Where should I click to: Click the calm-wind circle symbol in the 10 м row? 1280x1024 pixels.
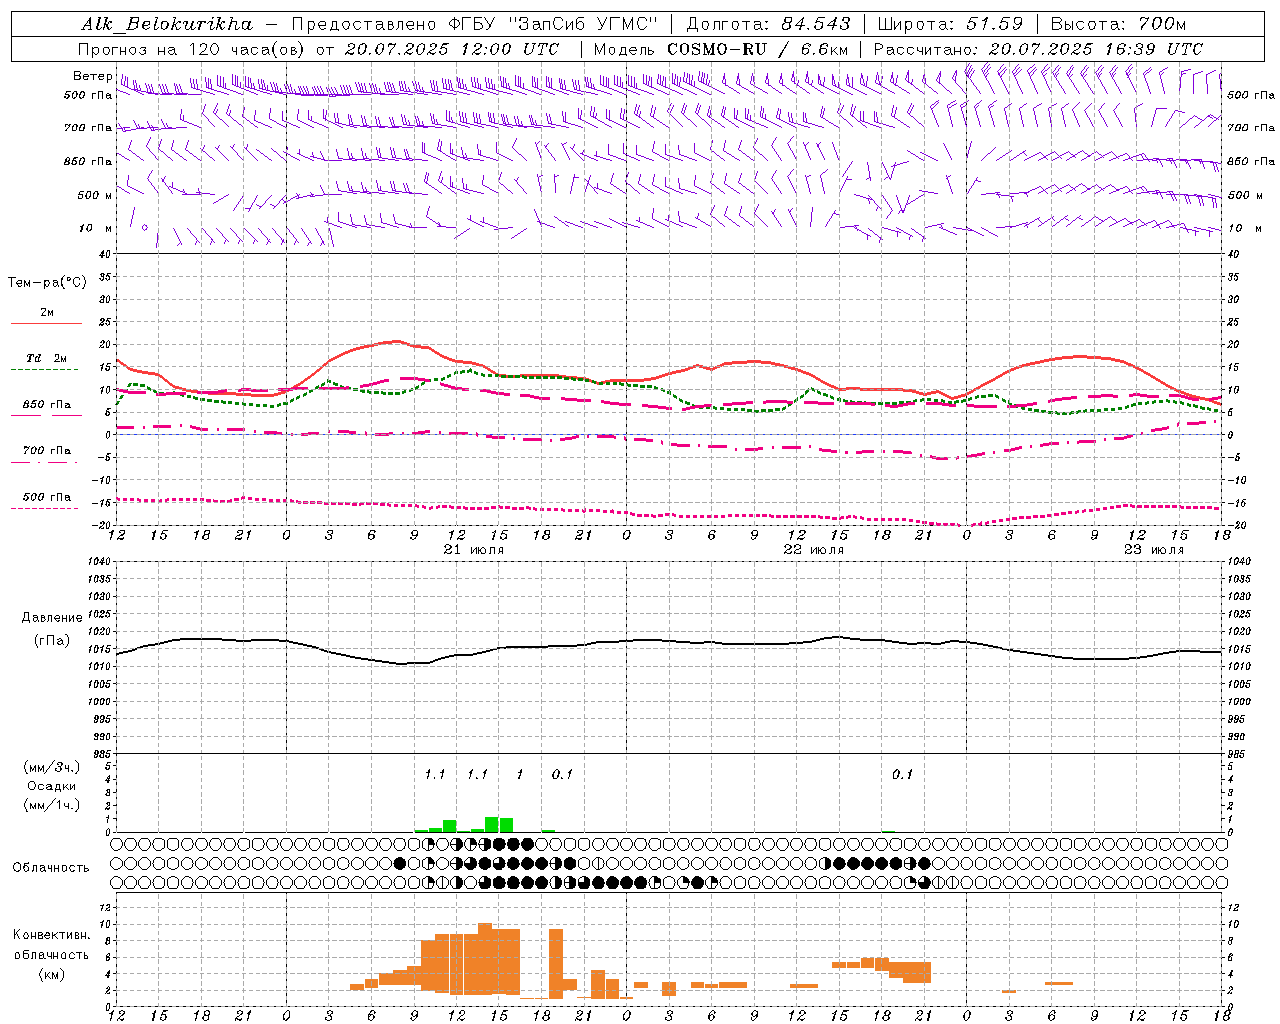146,228
